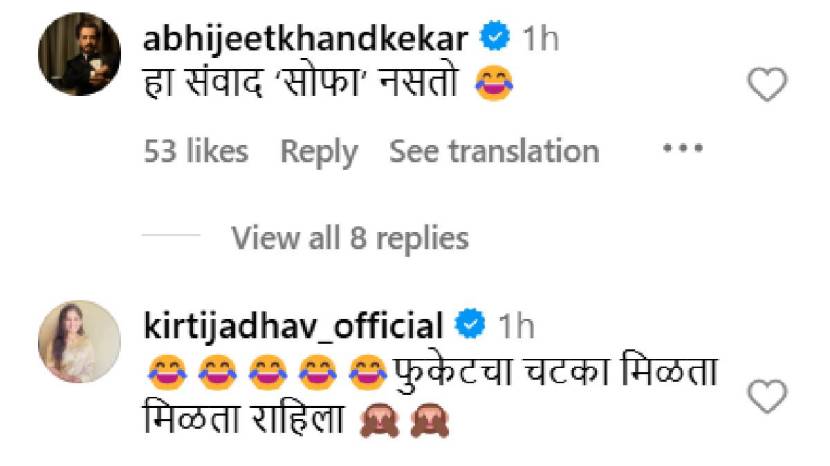The height and width of the screenshot is (466, 830).
Task: Like kirtijadhav_official's comment with the heart icon
Action: coord(767,396)
